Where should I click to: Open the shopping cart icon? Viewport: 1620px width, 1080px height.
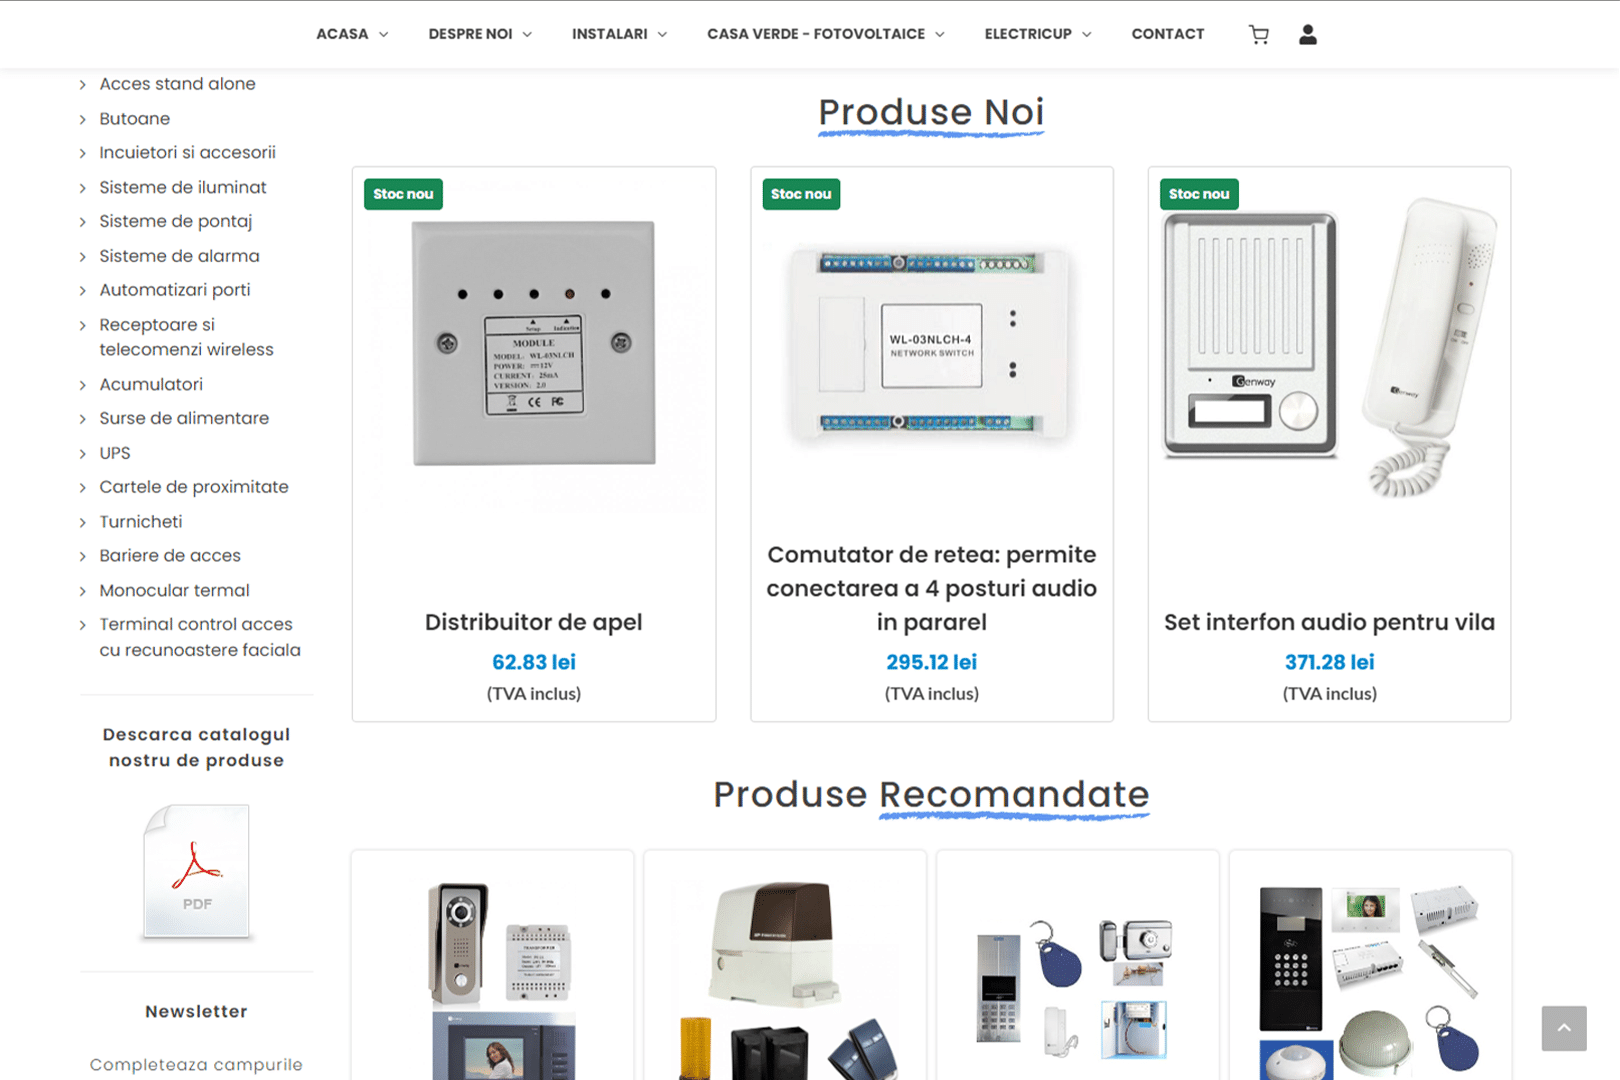pos(1258,35)
